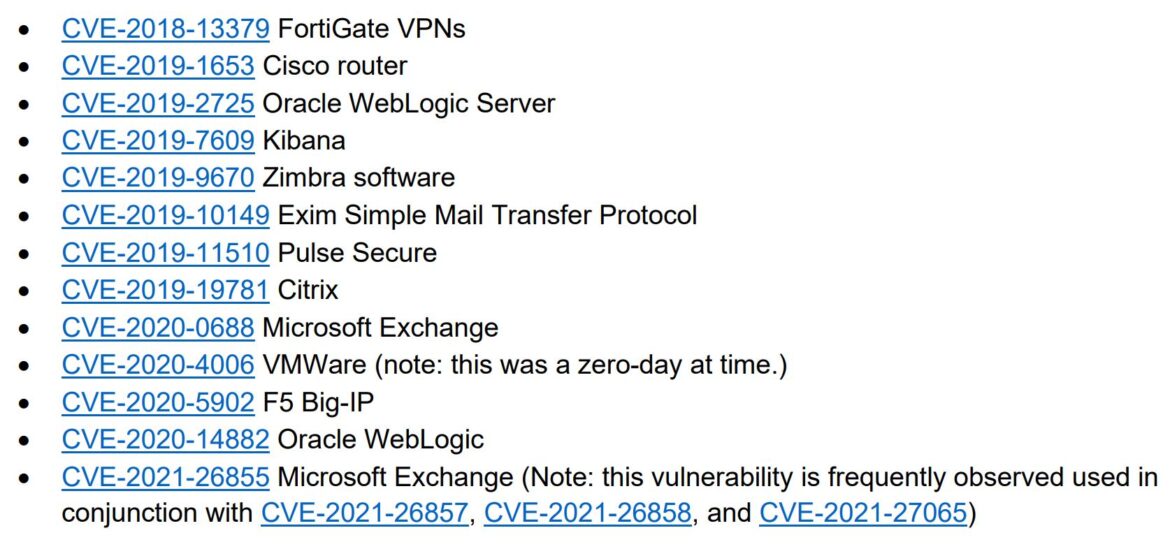
Task: Open the CVE-2019-7609 Kibana link
Action: click(x=157, y=140)
